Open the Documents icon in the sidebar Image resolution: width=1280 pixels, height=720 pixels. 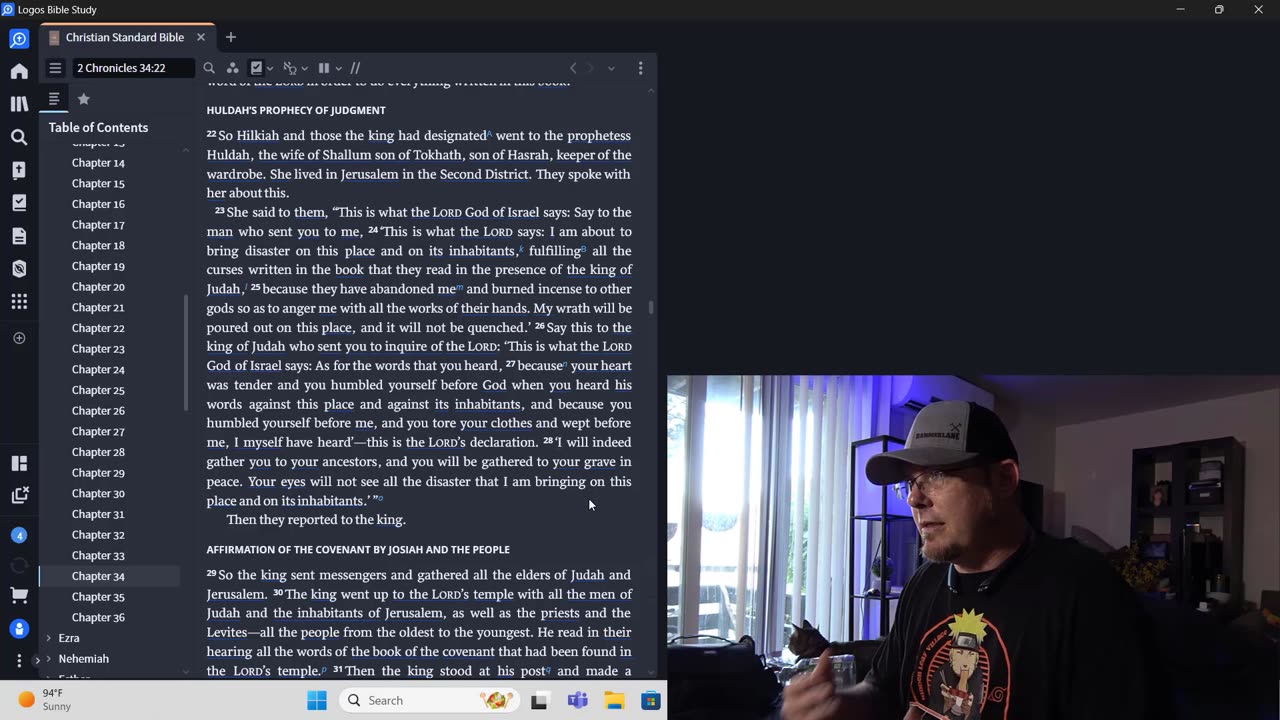click(19, 236)
